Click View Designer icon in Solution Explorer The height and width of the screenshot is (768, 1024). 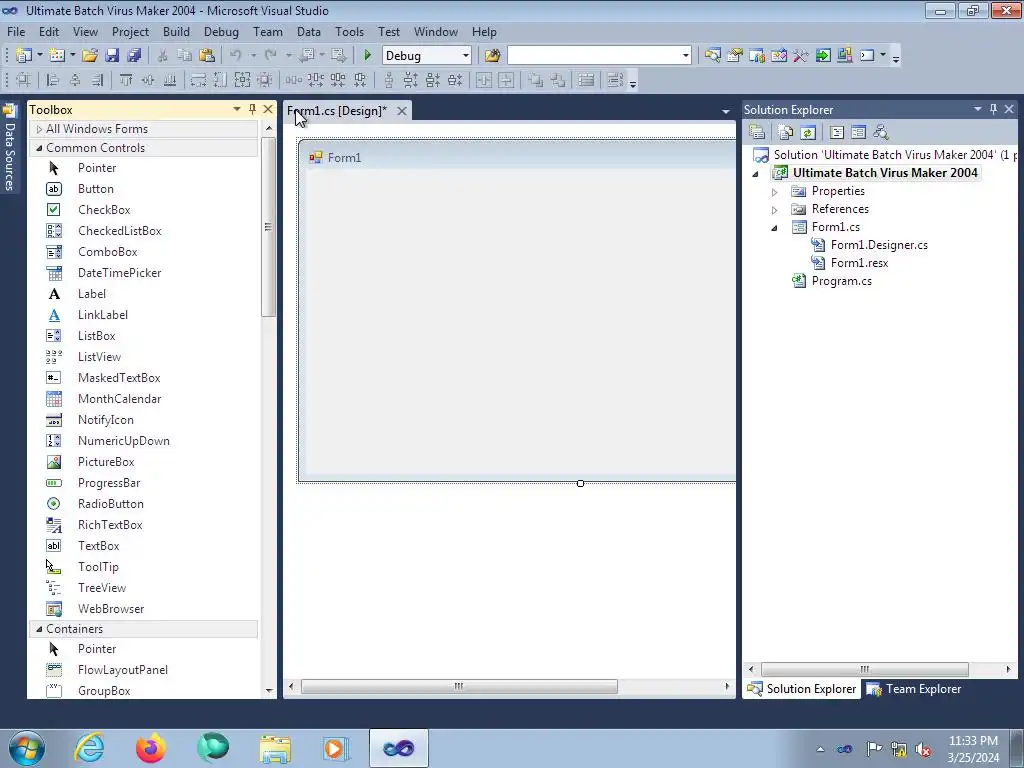[x=859, y=133]
